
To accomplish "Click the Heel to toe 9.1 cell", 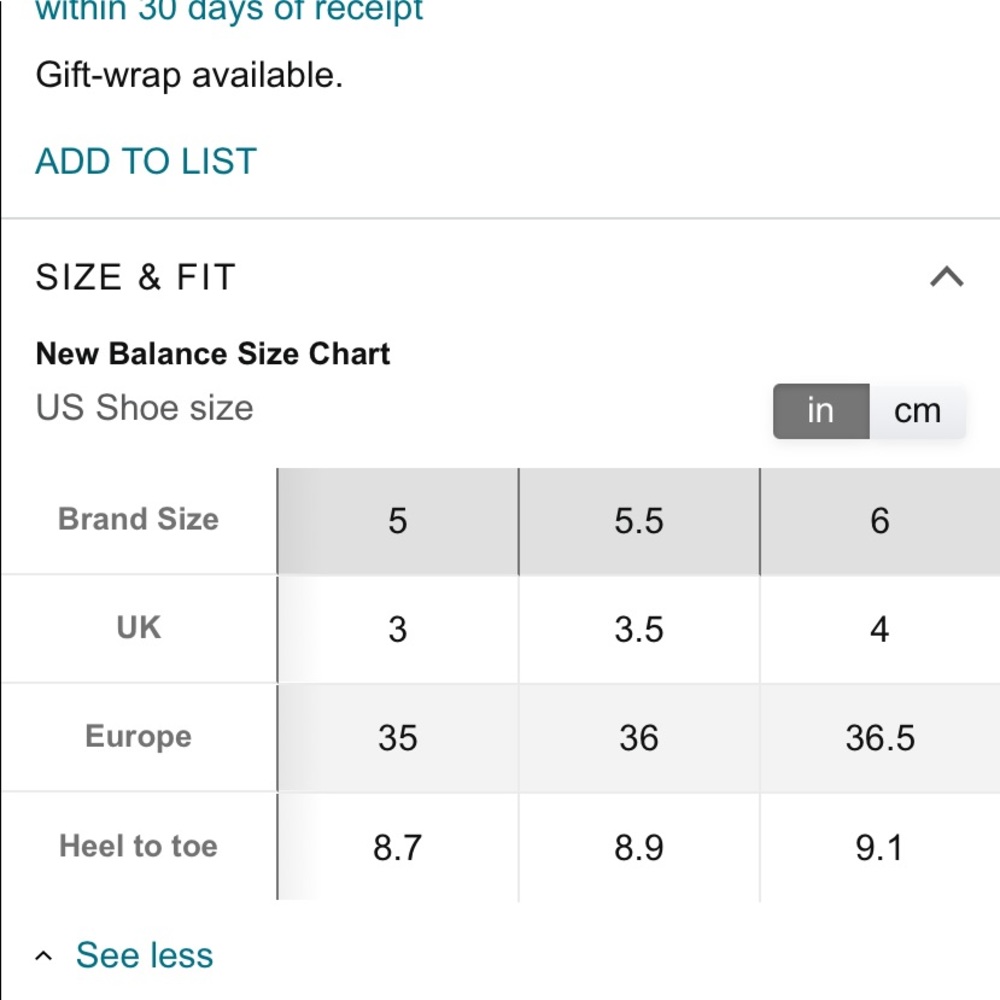I will pyautogui.click(x=880, y=848).
